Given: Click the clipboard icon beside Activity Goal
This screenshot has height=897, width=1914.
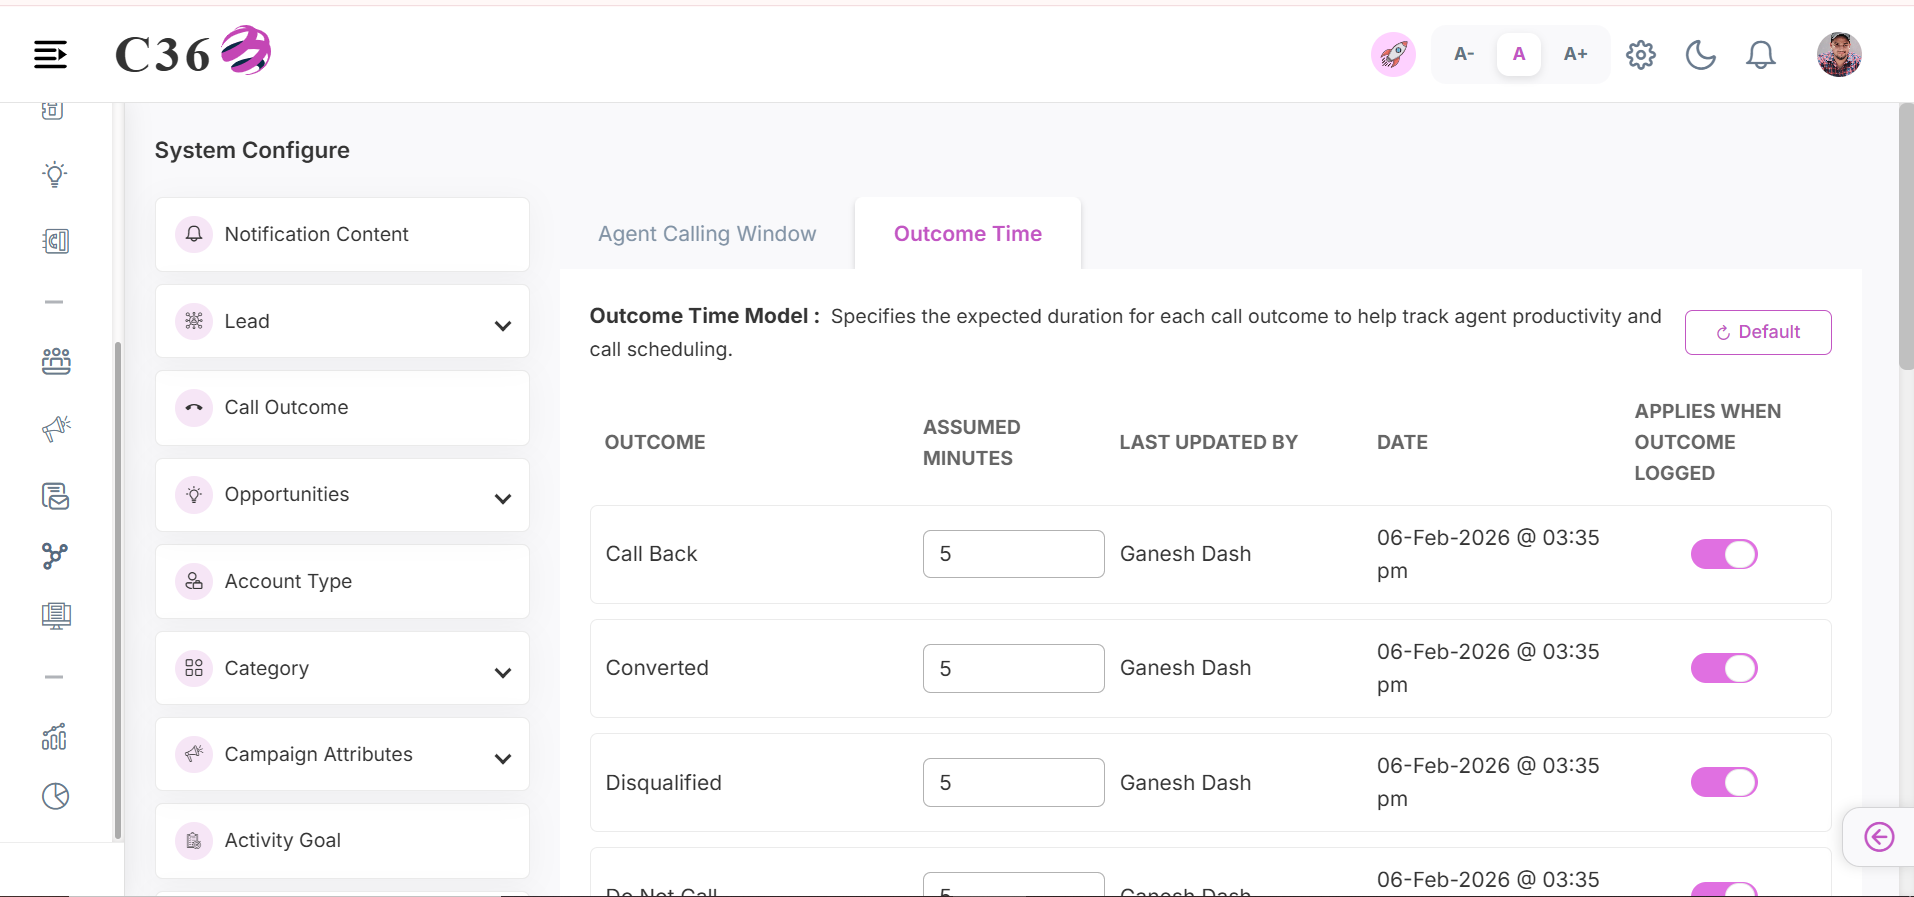Looking at the screenshot, I should pyautogui.click(x=194, y=841).
